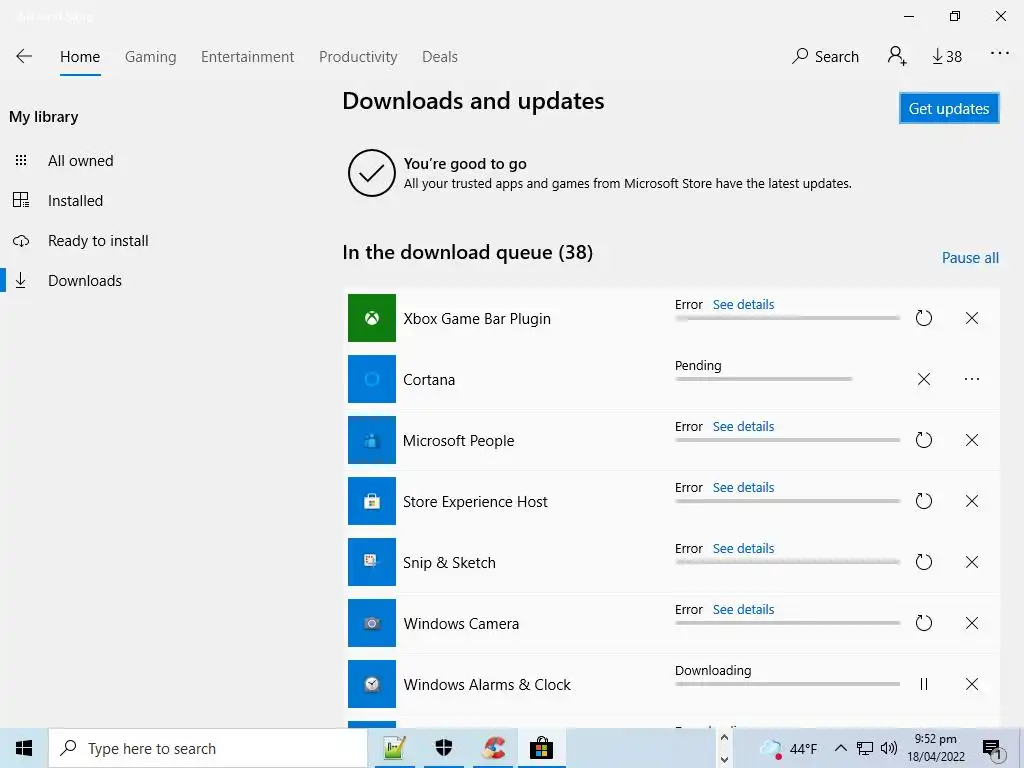
Task: See details for Xbox Game Bar Plugin error
Action: point(743,304)
